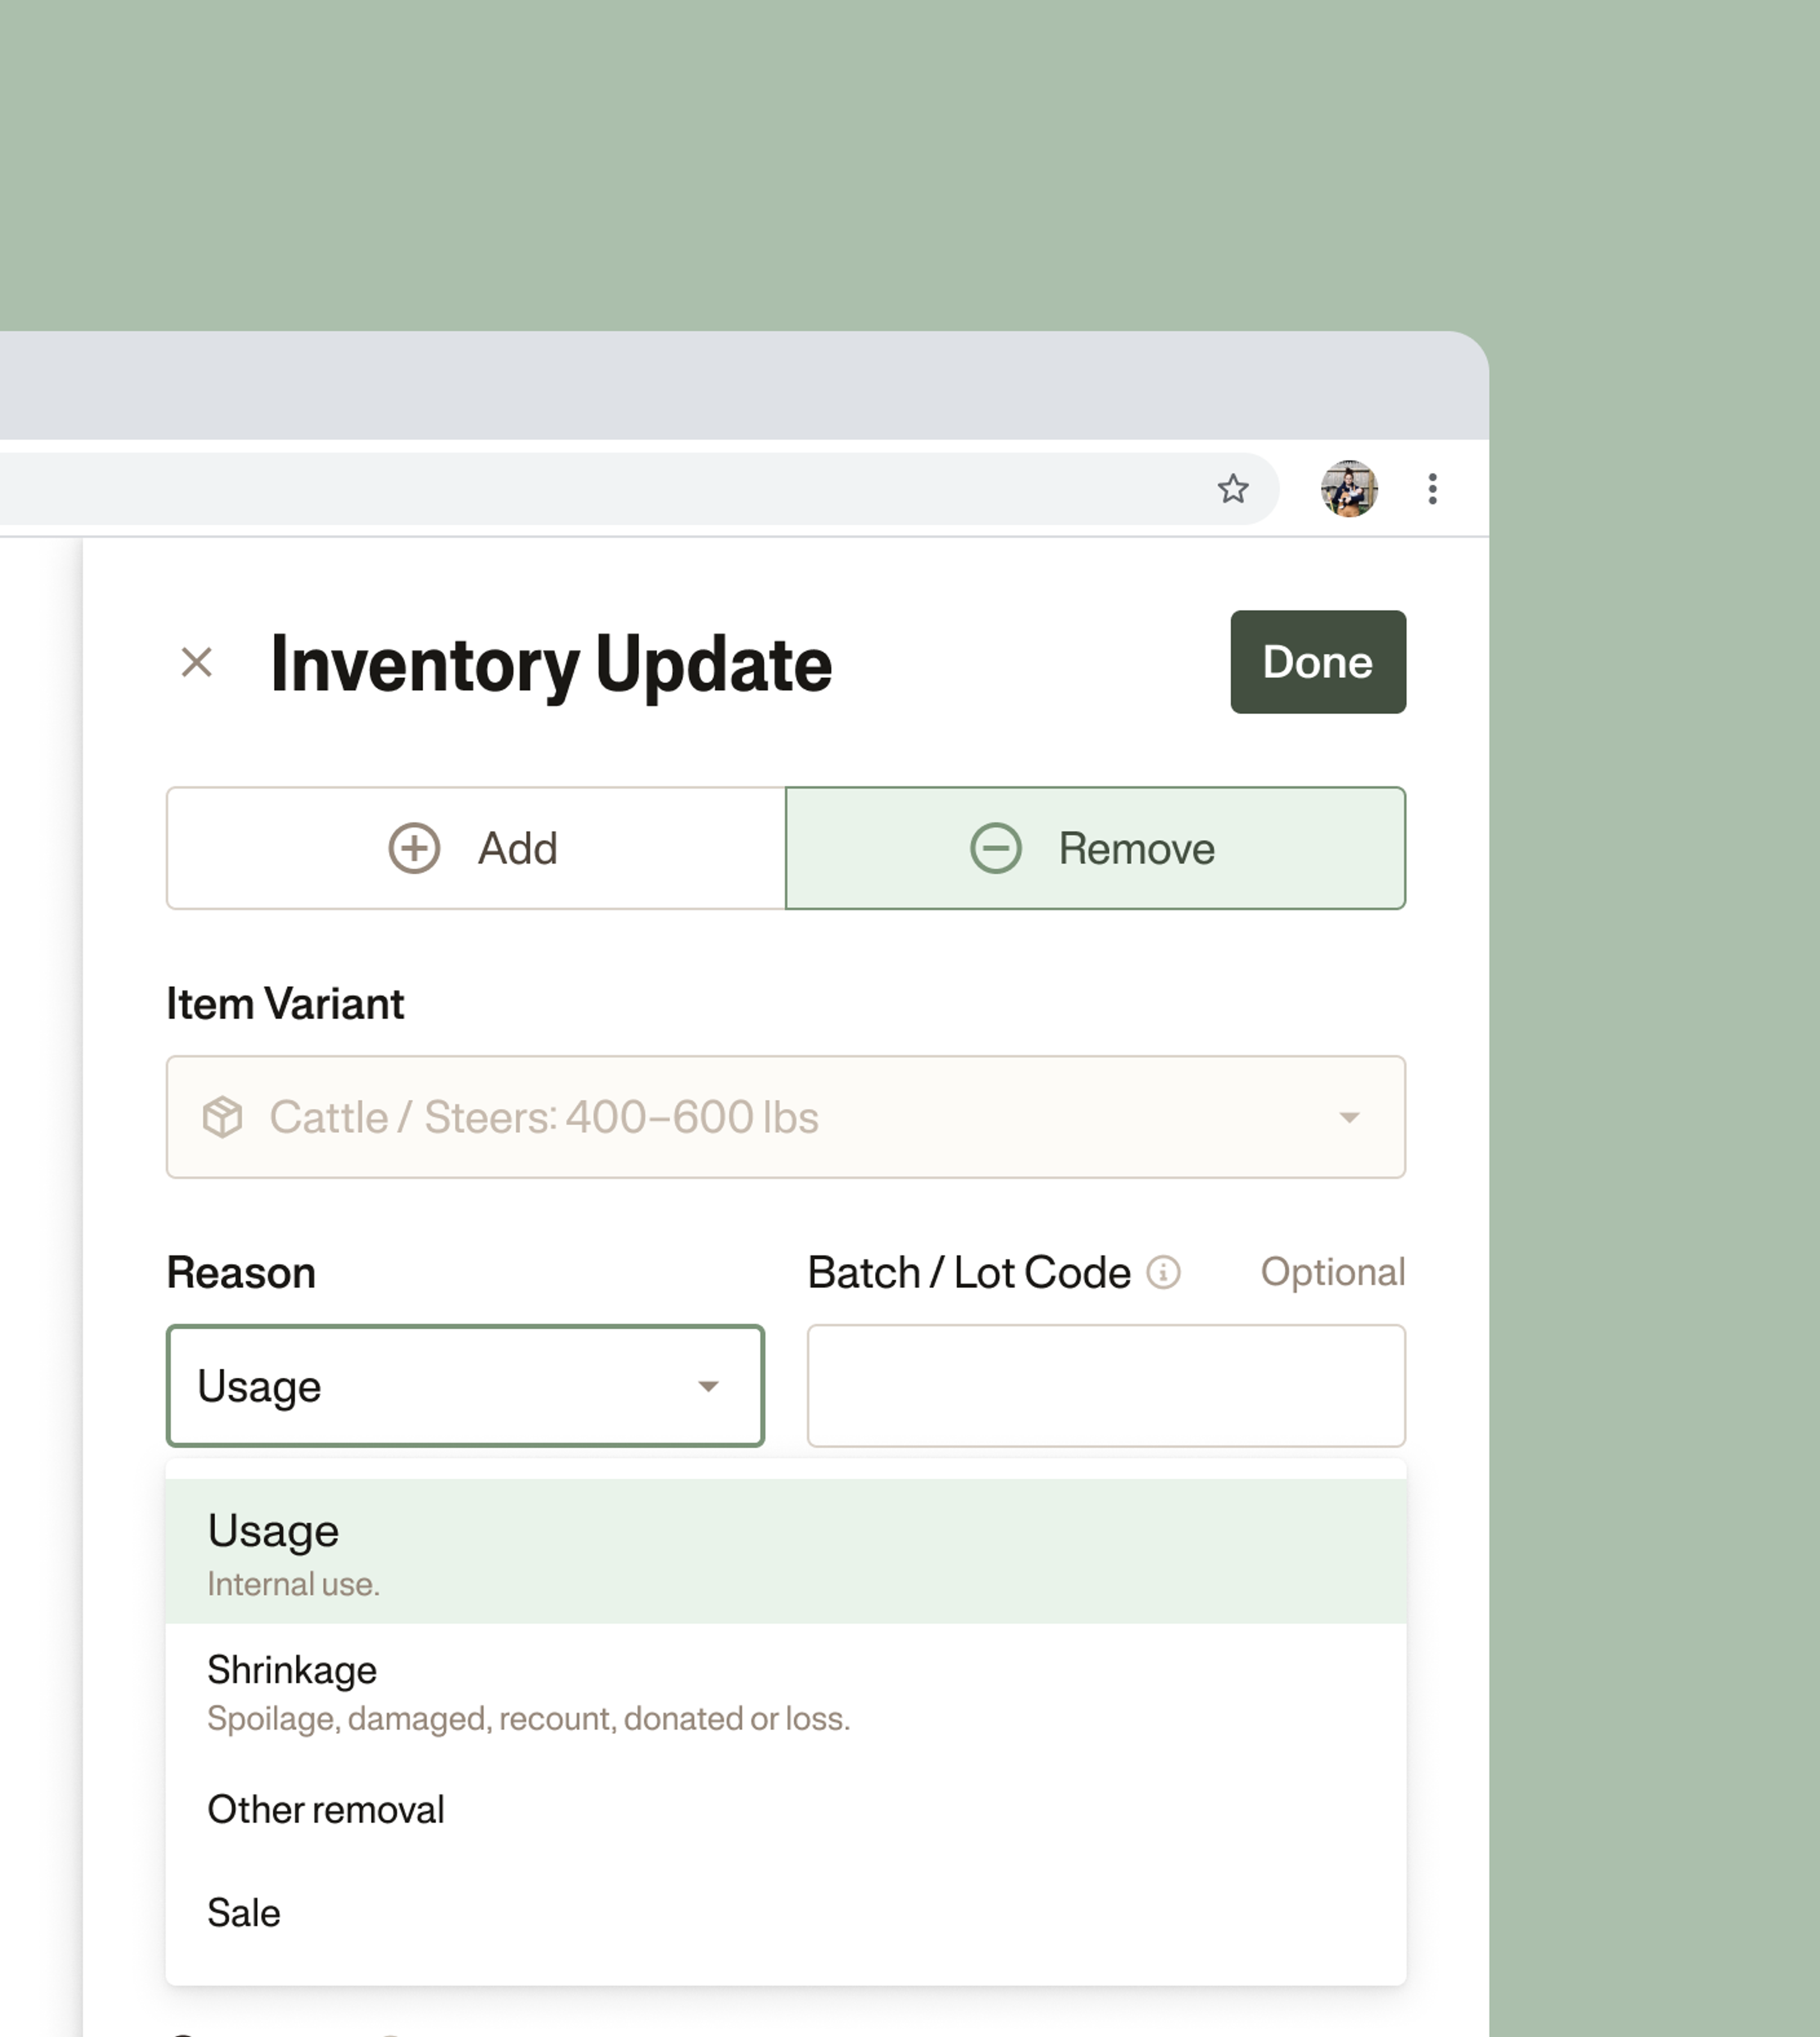Close the Inventory Update panel

point(197,662)
